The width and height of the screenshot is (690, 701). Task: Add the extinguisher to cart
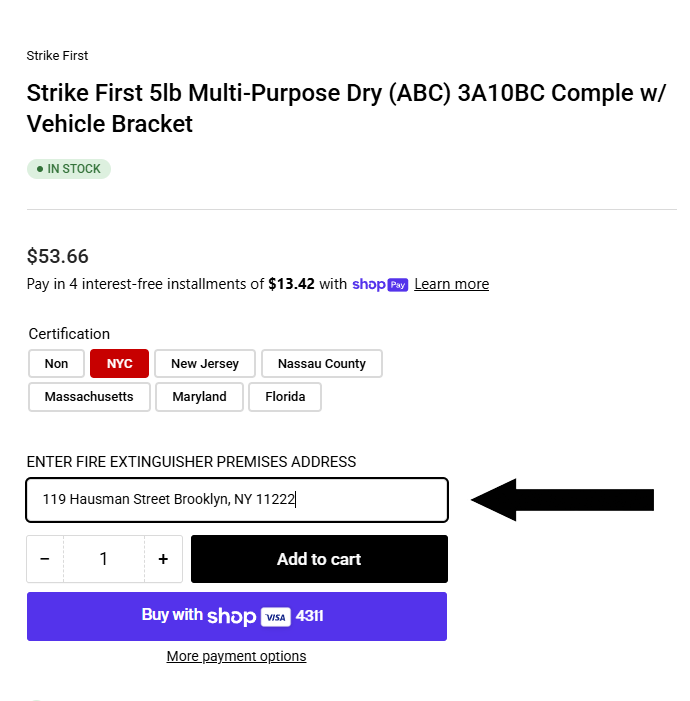(319, 559)
